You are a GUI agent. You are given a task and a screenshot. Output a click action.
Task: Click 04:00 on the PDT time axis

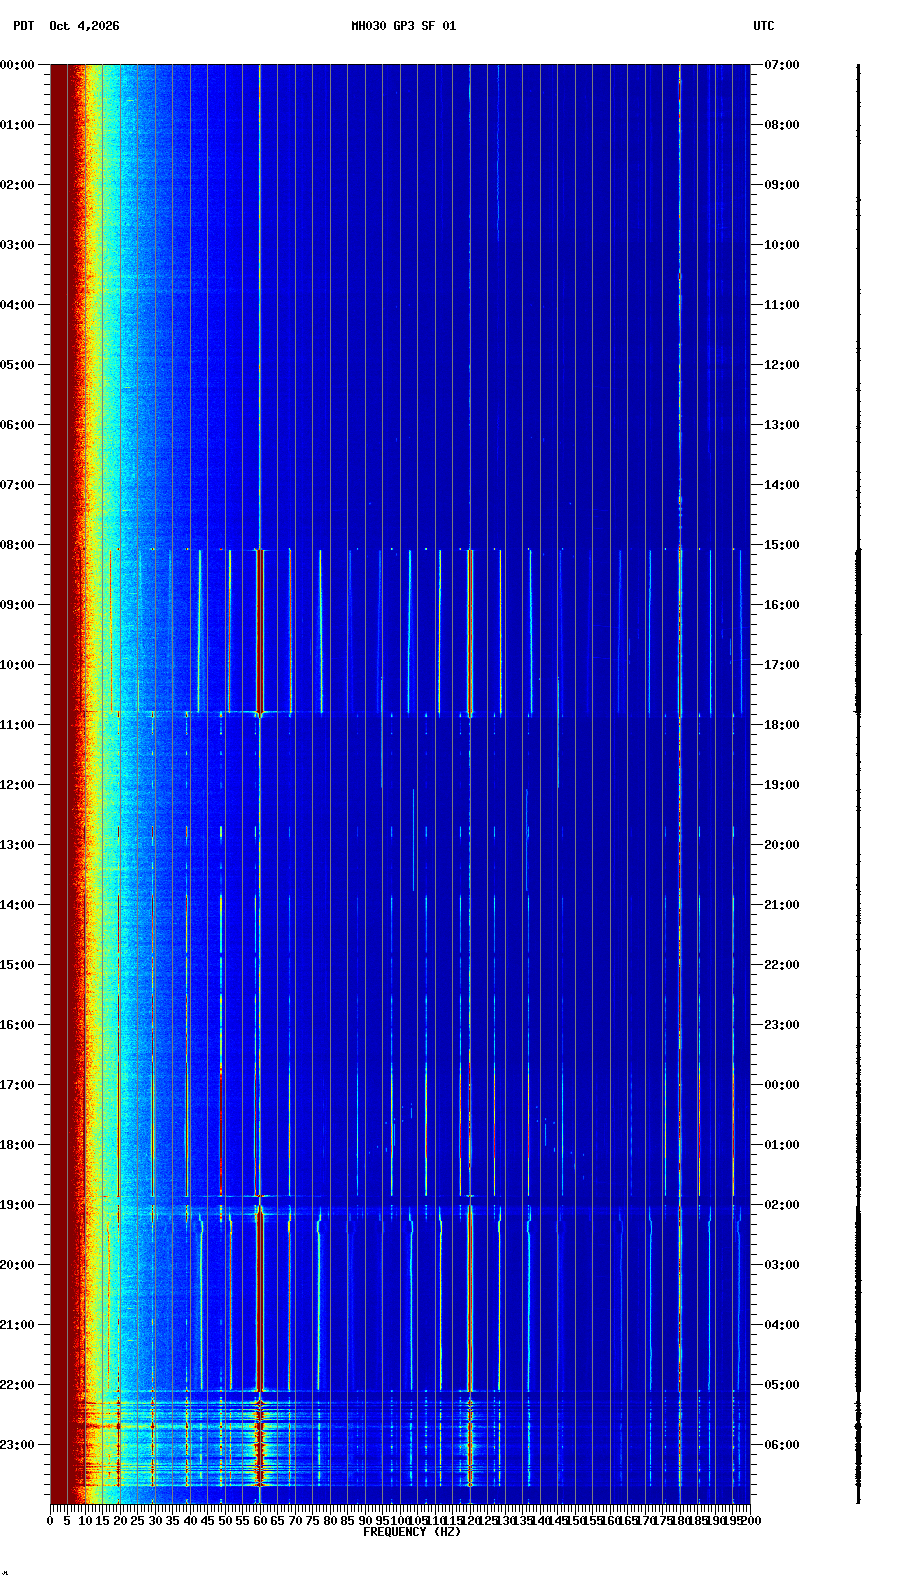(17, 305)
